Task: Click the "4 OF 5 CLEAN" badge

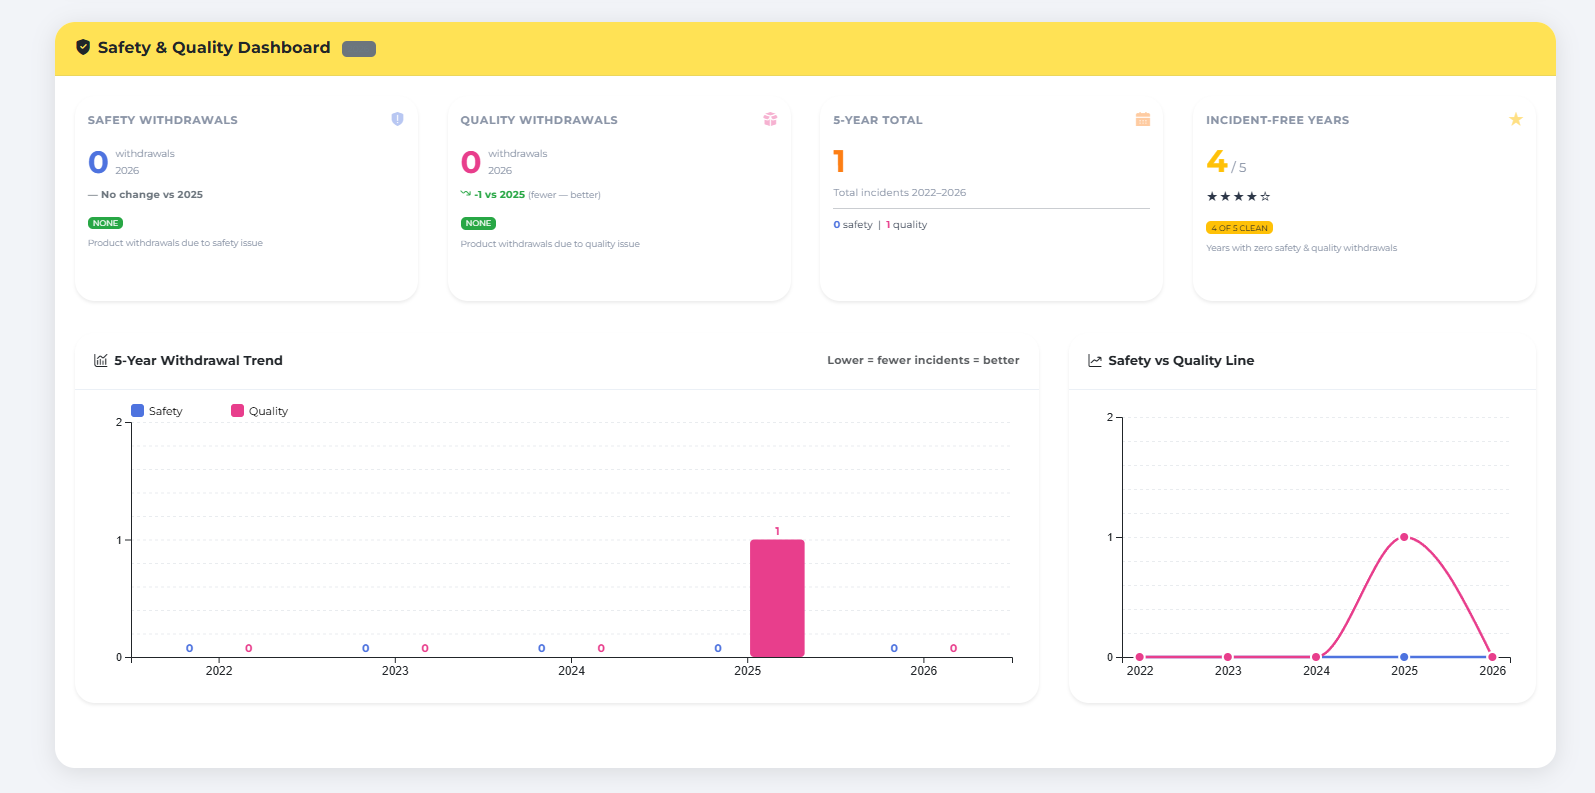Action: pos(1239,228)
